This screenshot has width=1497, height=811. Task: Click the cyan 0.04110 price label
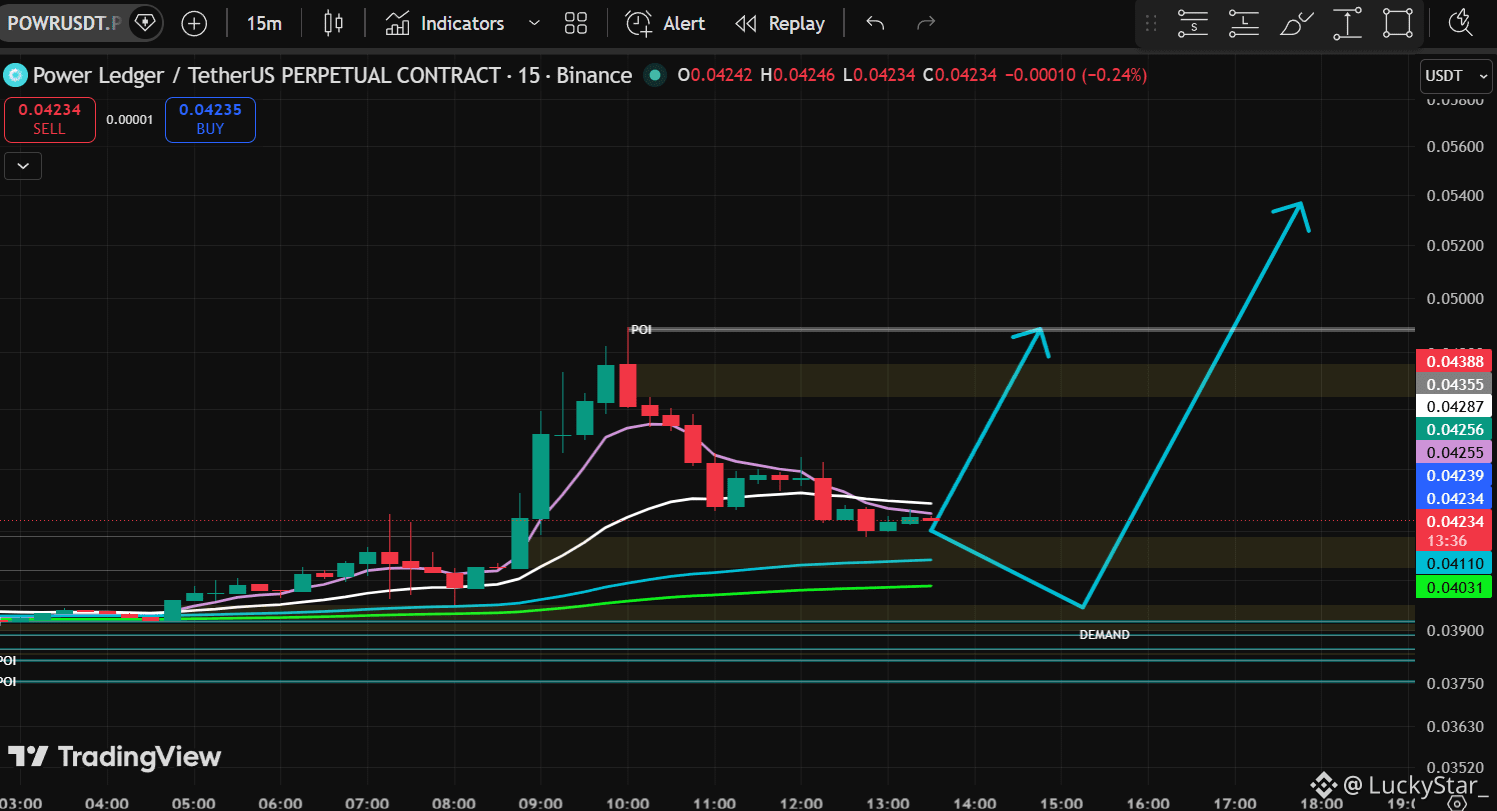[1455, 563]
